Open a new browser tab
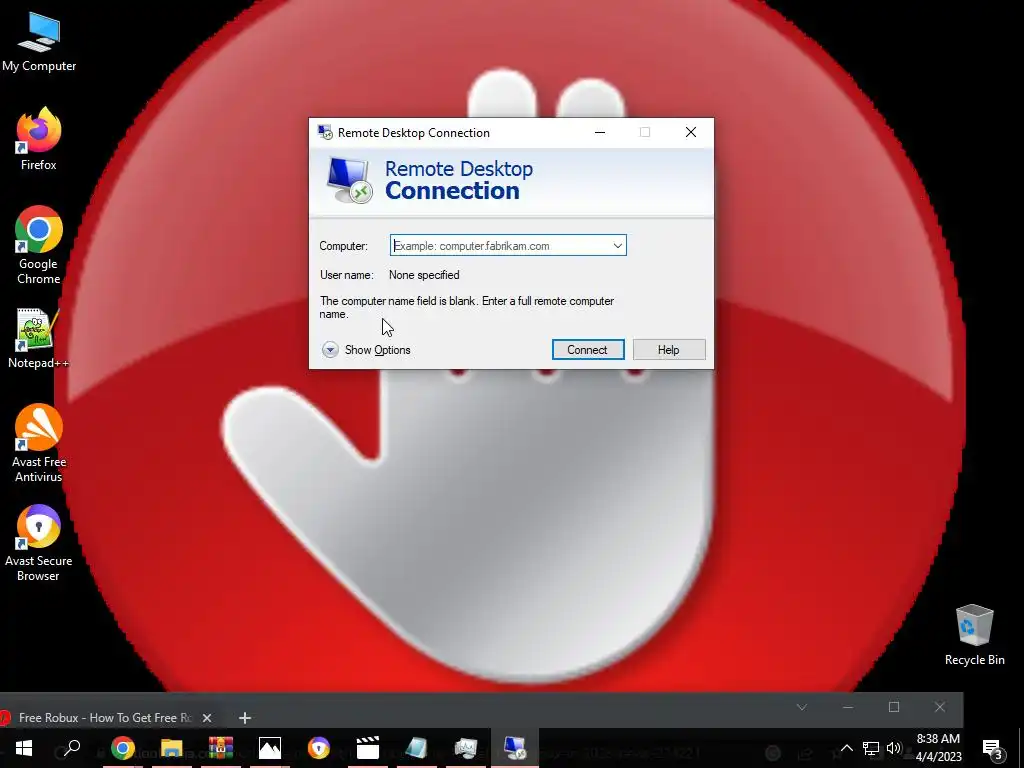Image resolution: width=1024 pixels, height=768 pixels. (245, 718)
